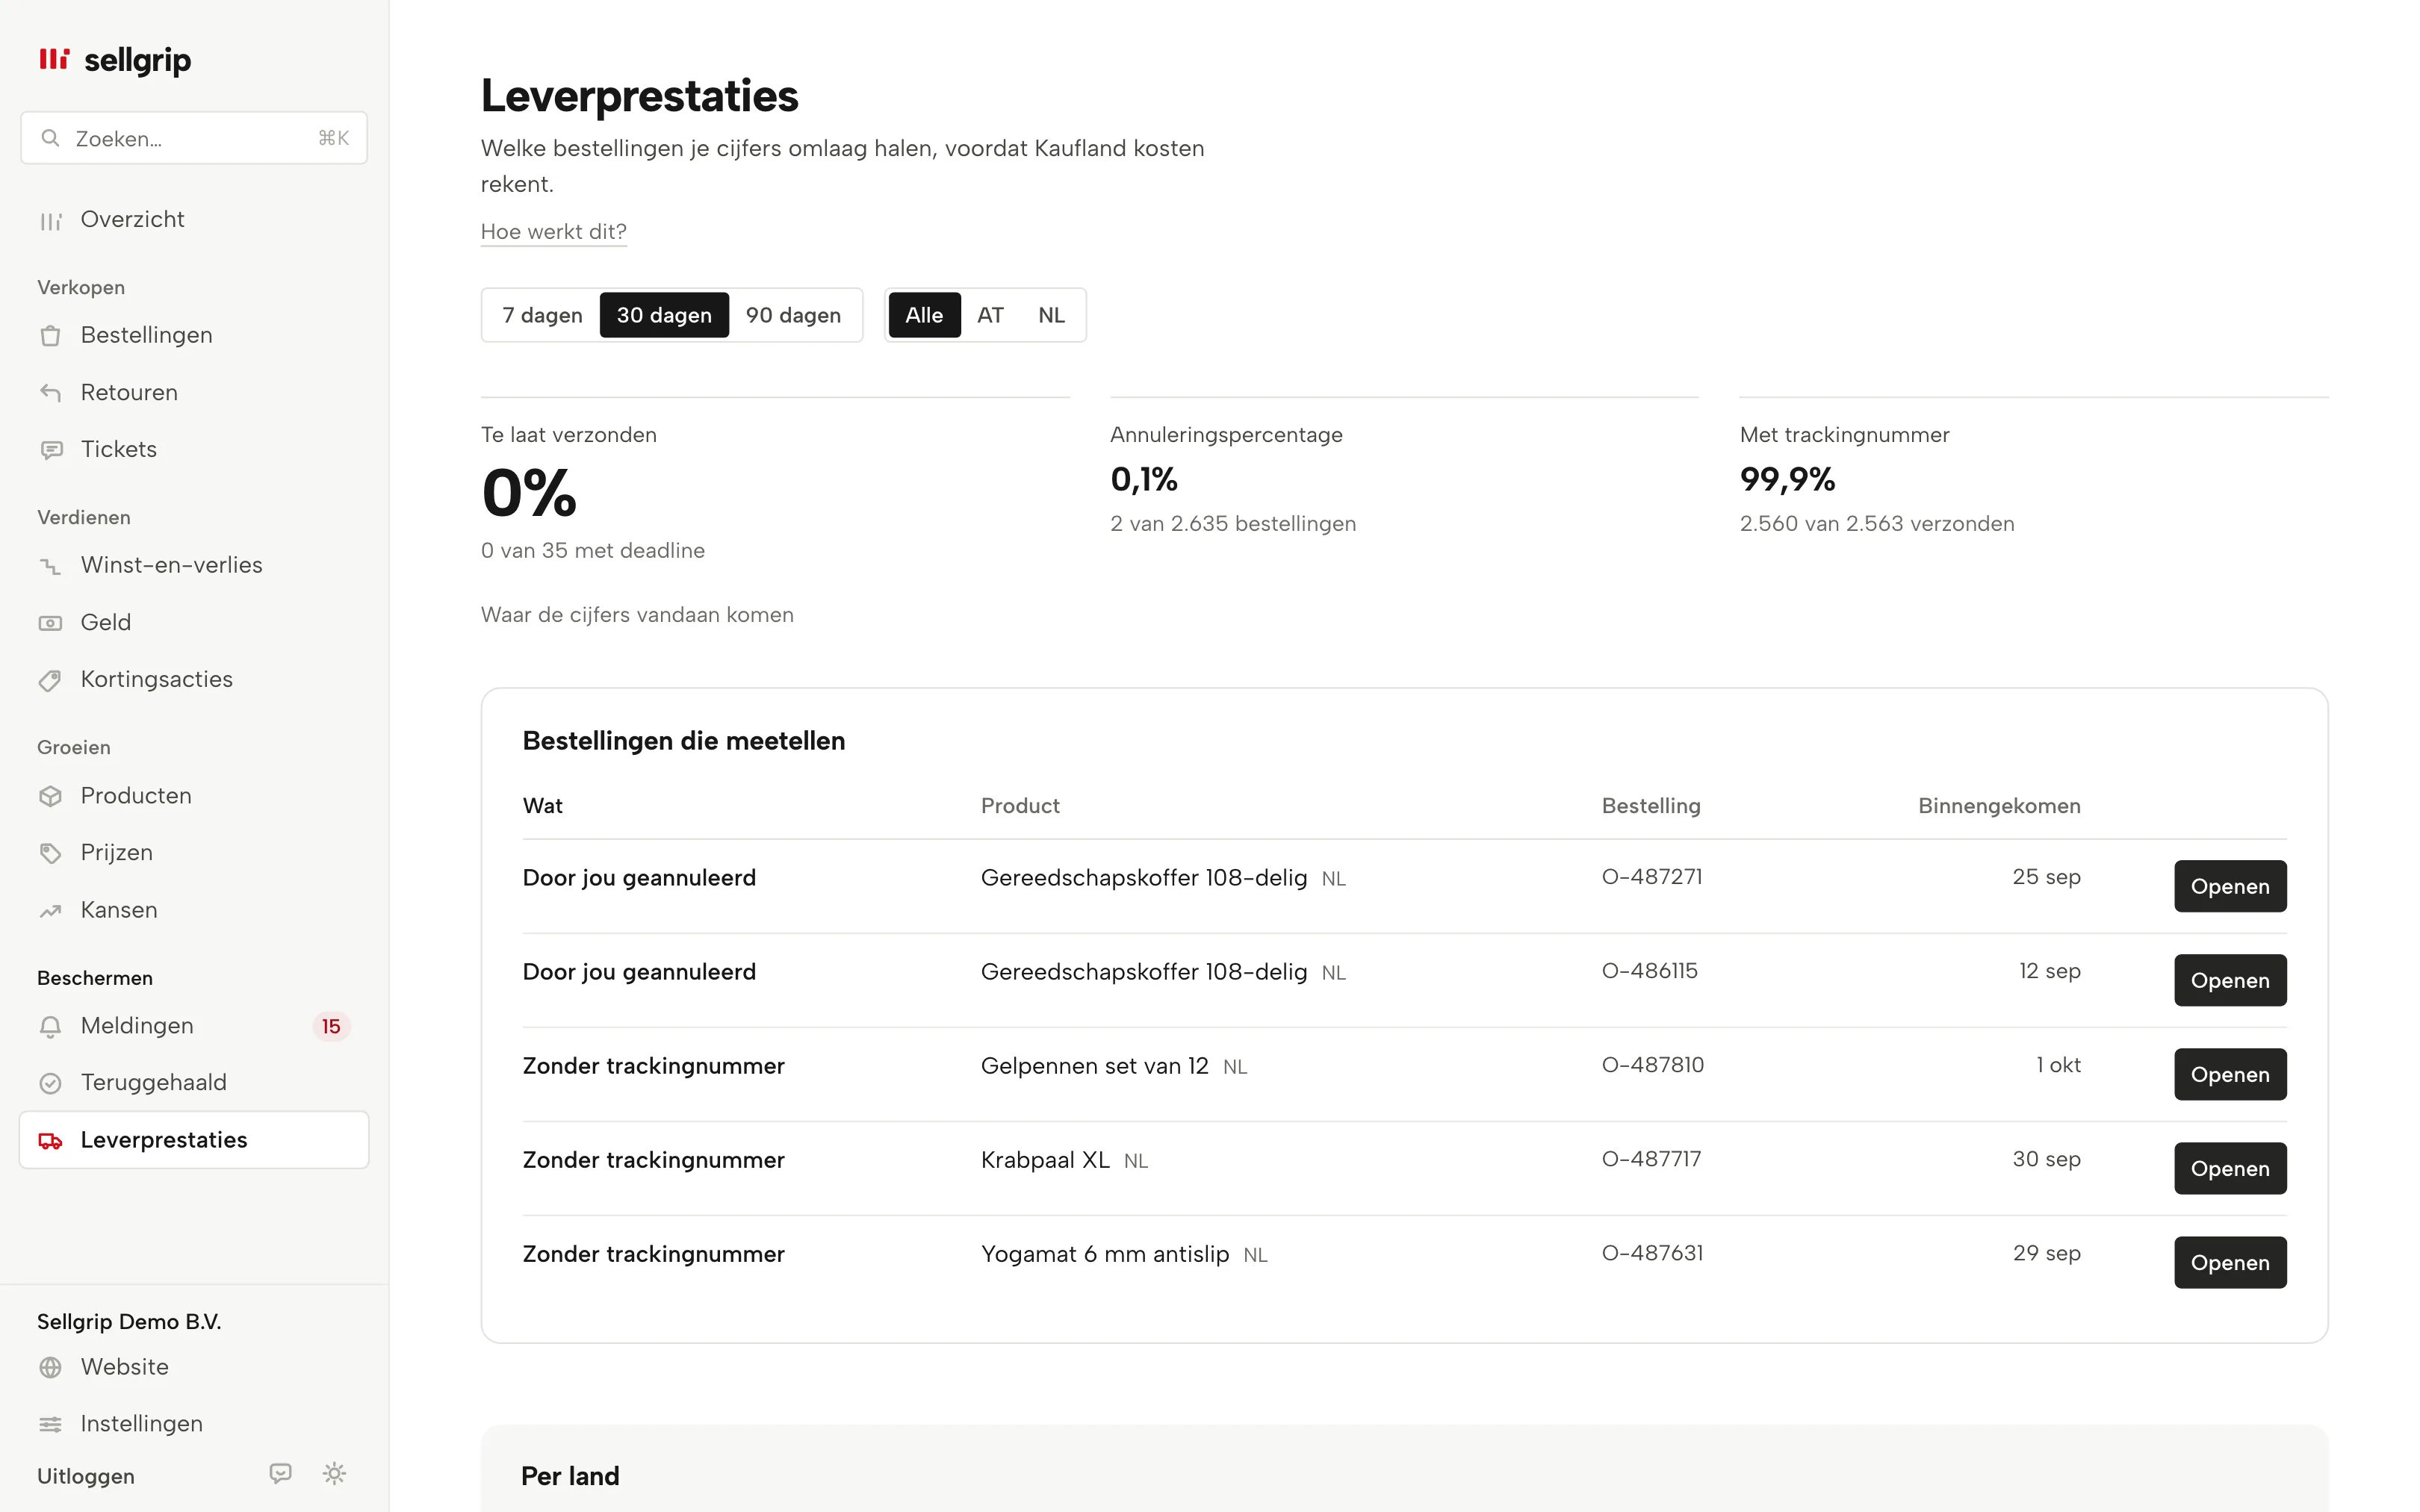Click the Overzicht bars icon

[x=50, y=220]
